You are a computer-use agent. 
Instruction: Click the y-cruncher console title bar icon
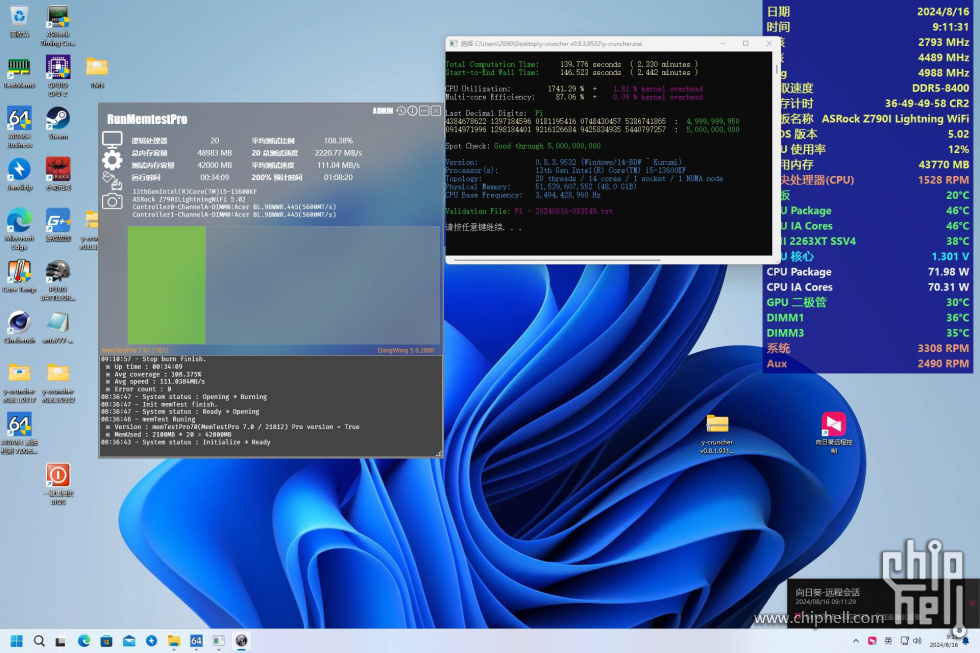(x=452, y=43)
